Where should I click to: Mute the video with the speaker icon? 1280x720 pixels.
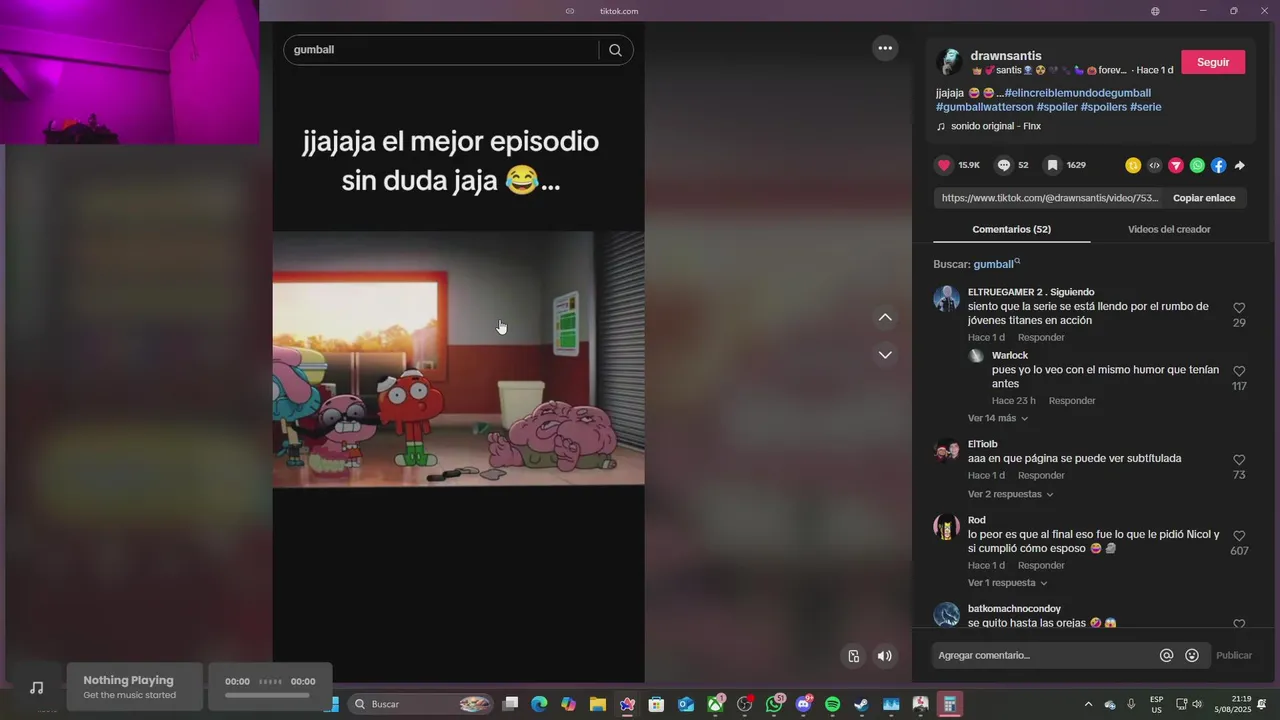tap(884, 656)
